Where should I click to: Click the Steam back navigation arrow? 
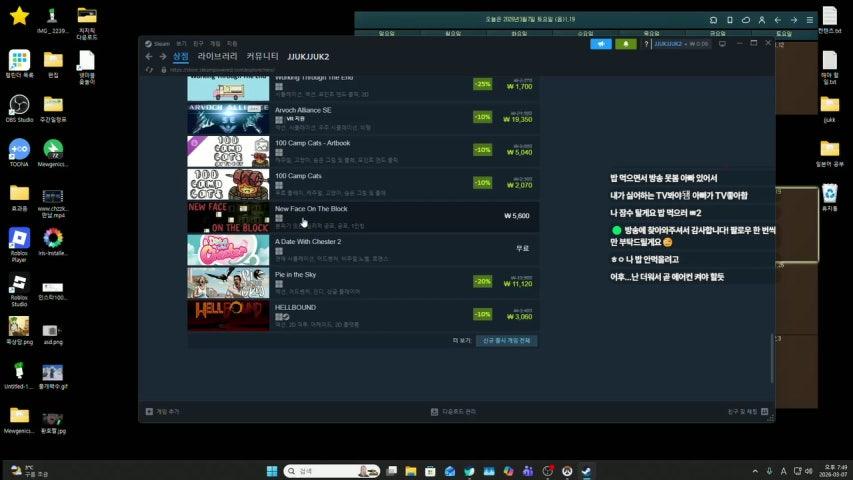click(149, 57)
